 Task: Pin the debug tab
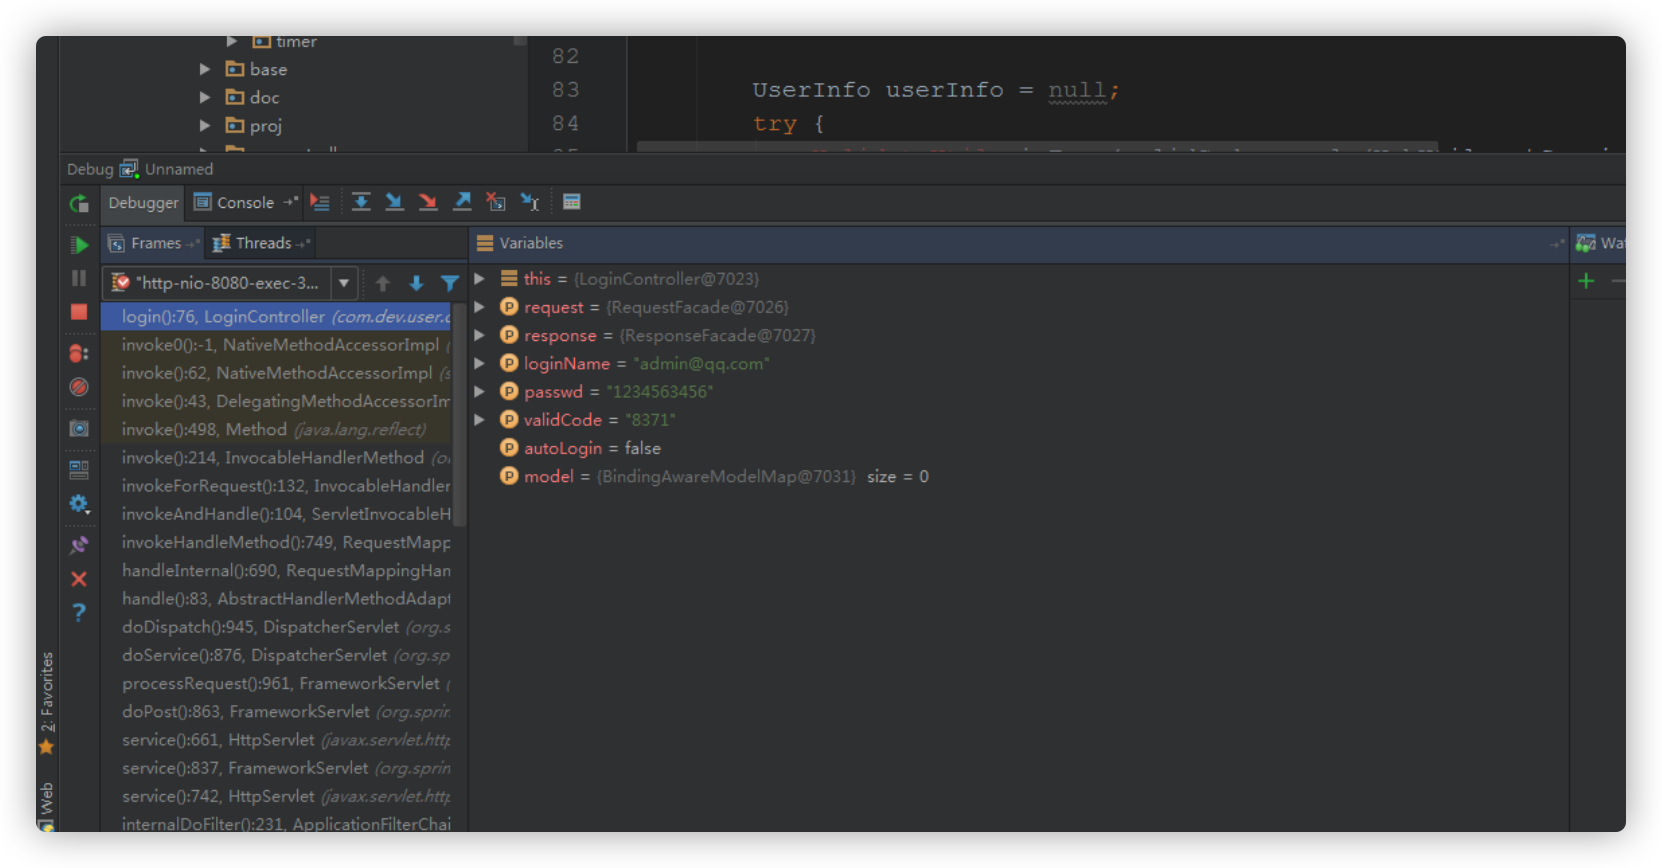79,545
